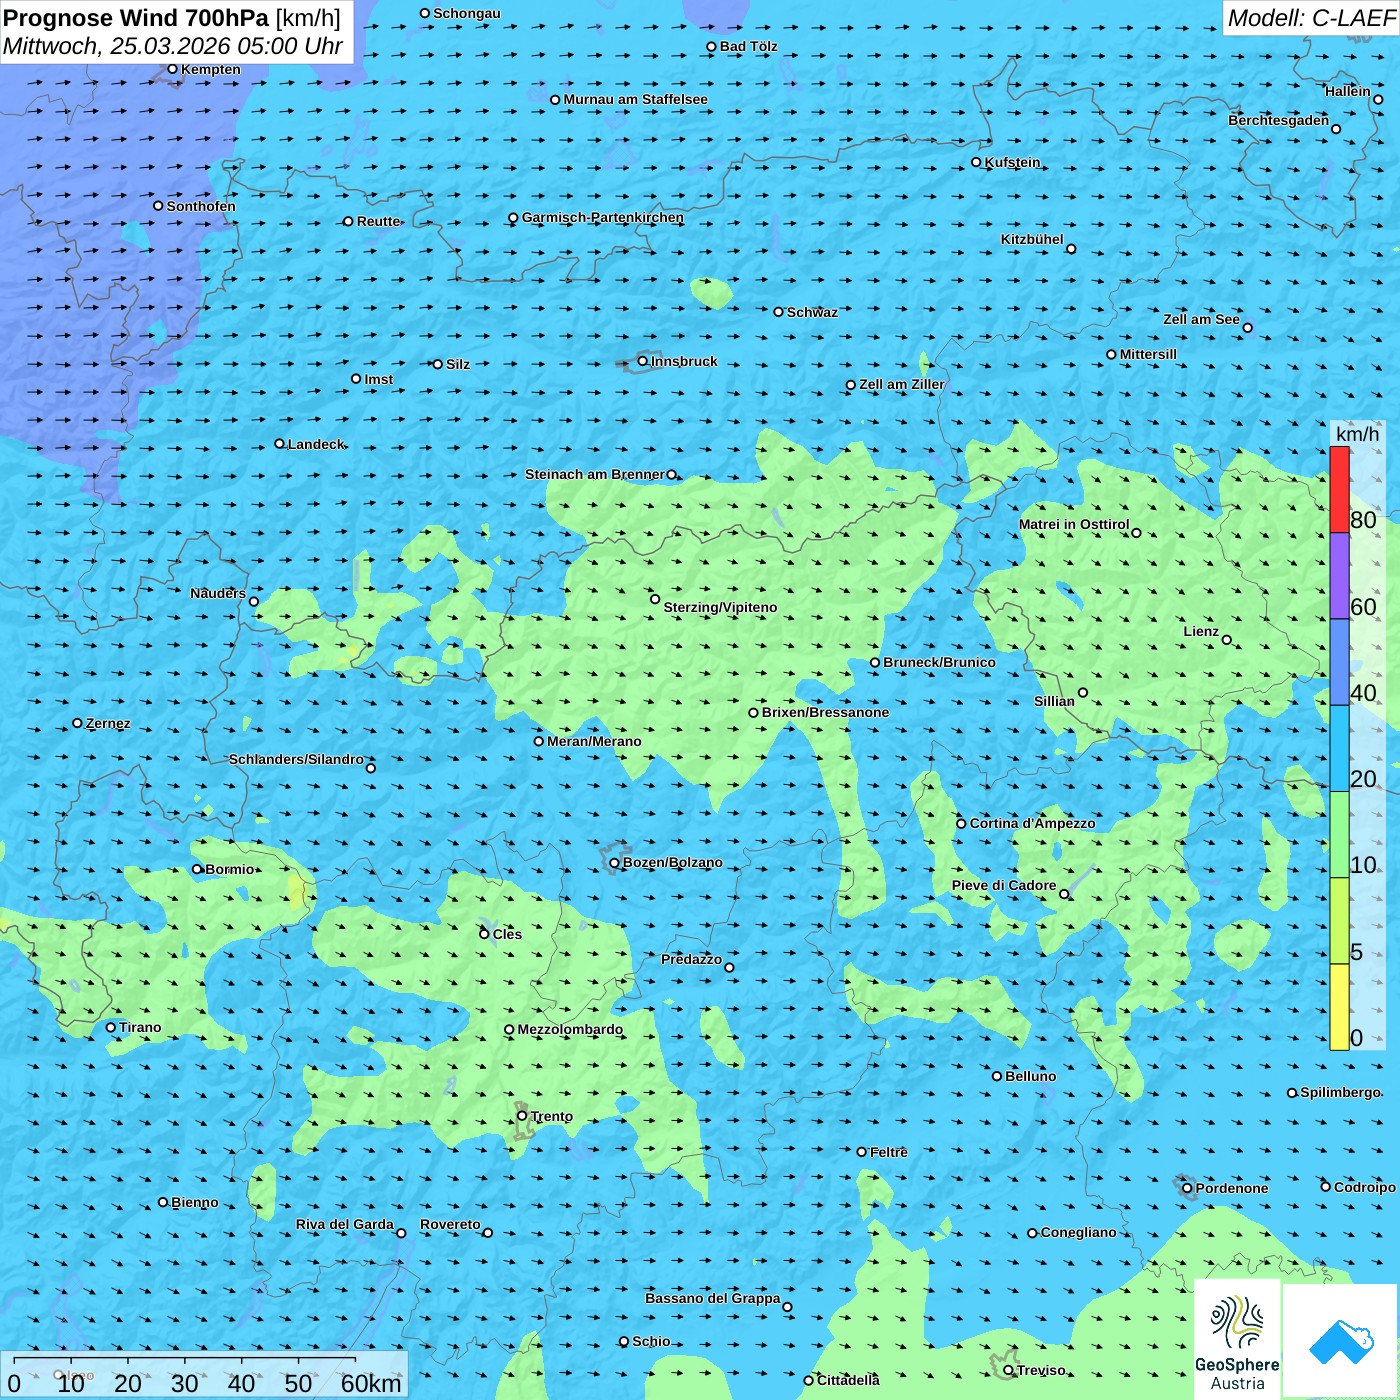
Task: Click the 'Kitzbühel' label
Action: click(1032, 239)
